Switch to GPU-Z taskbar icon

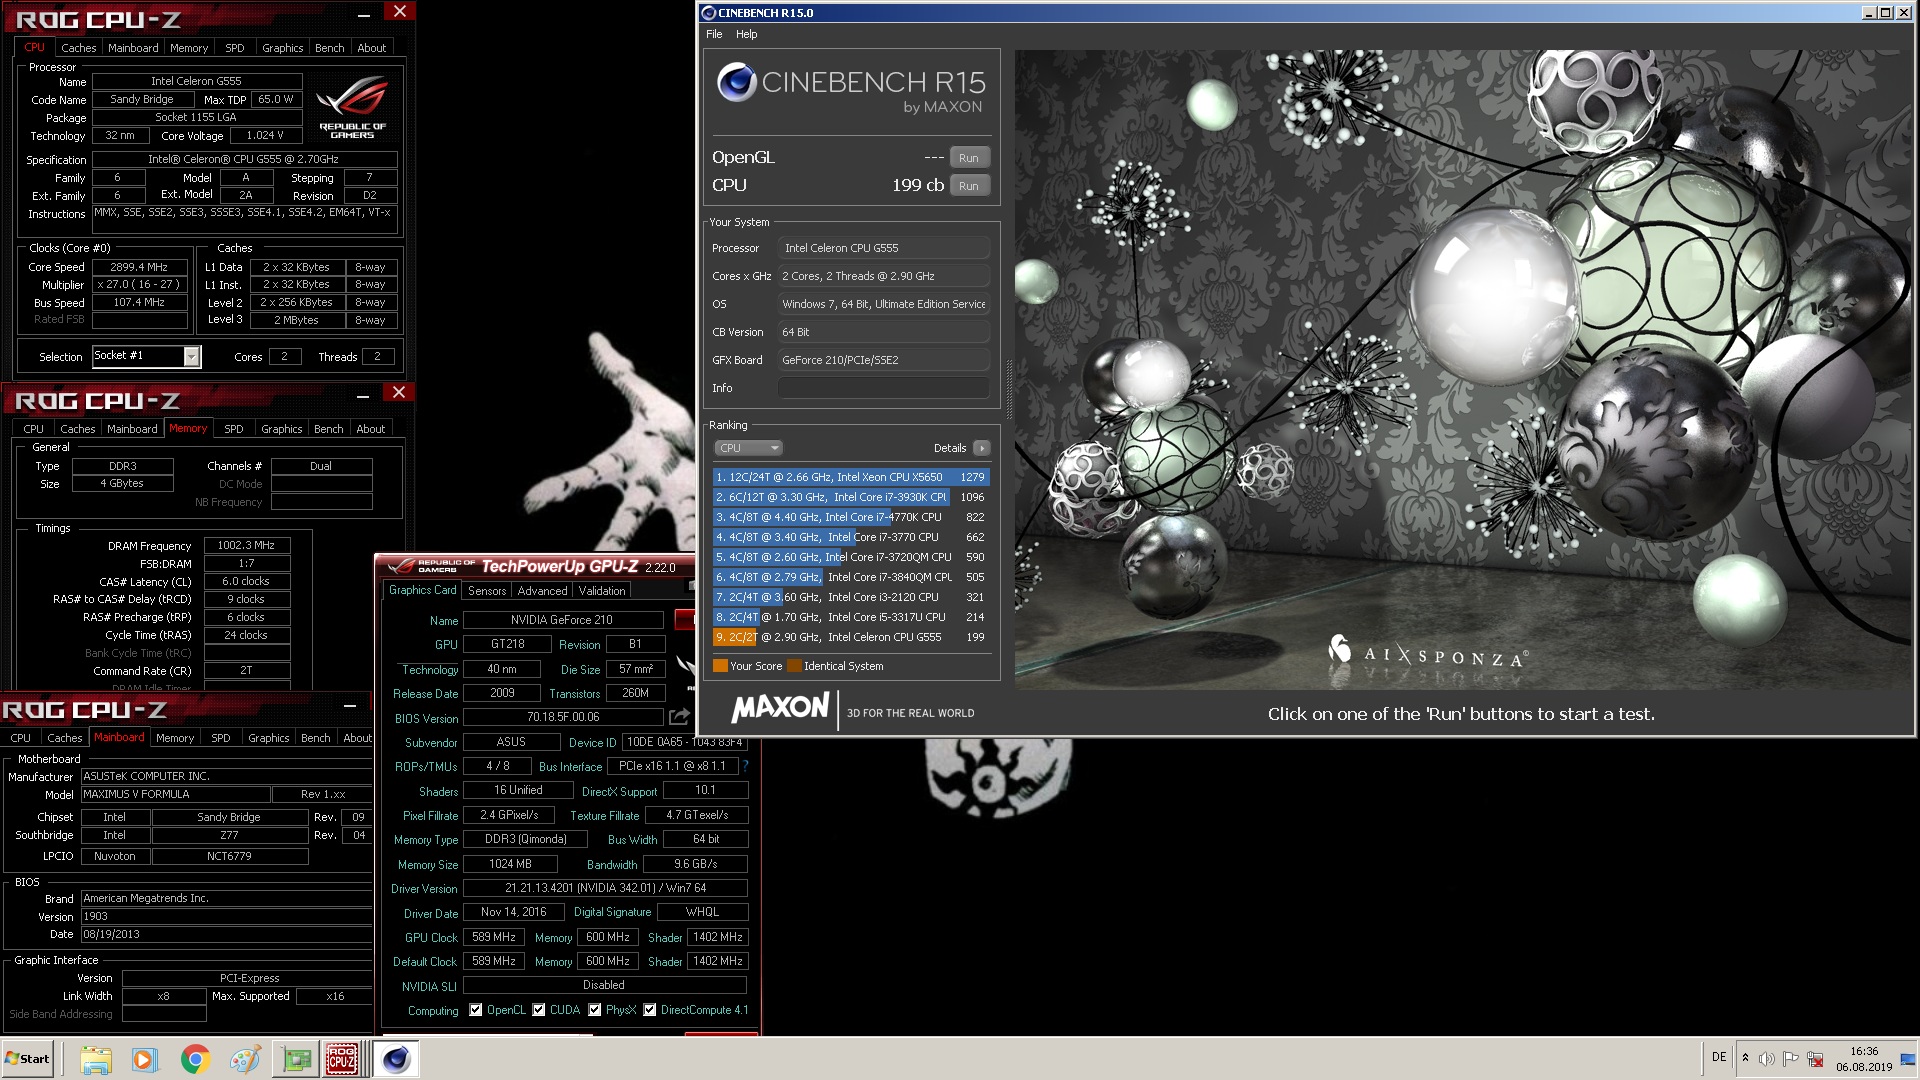296,1059
